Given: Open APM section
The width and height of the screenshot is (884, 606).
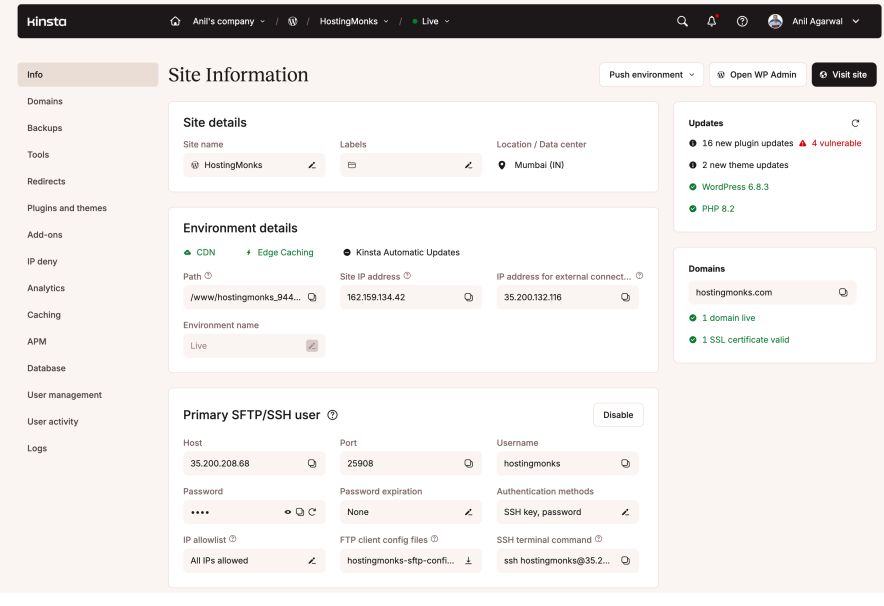Looking at the screenshot, I should pos(37,342).
